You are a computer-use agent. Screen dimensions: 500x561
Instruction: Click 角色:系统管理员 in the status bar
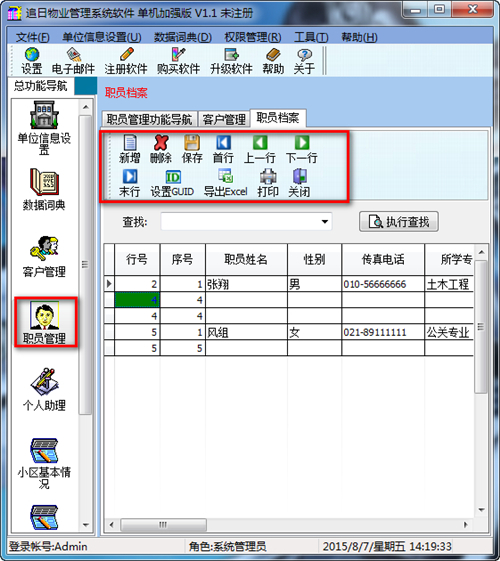point(227,546)
